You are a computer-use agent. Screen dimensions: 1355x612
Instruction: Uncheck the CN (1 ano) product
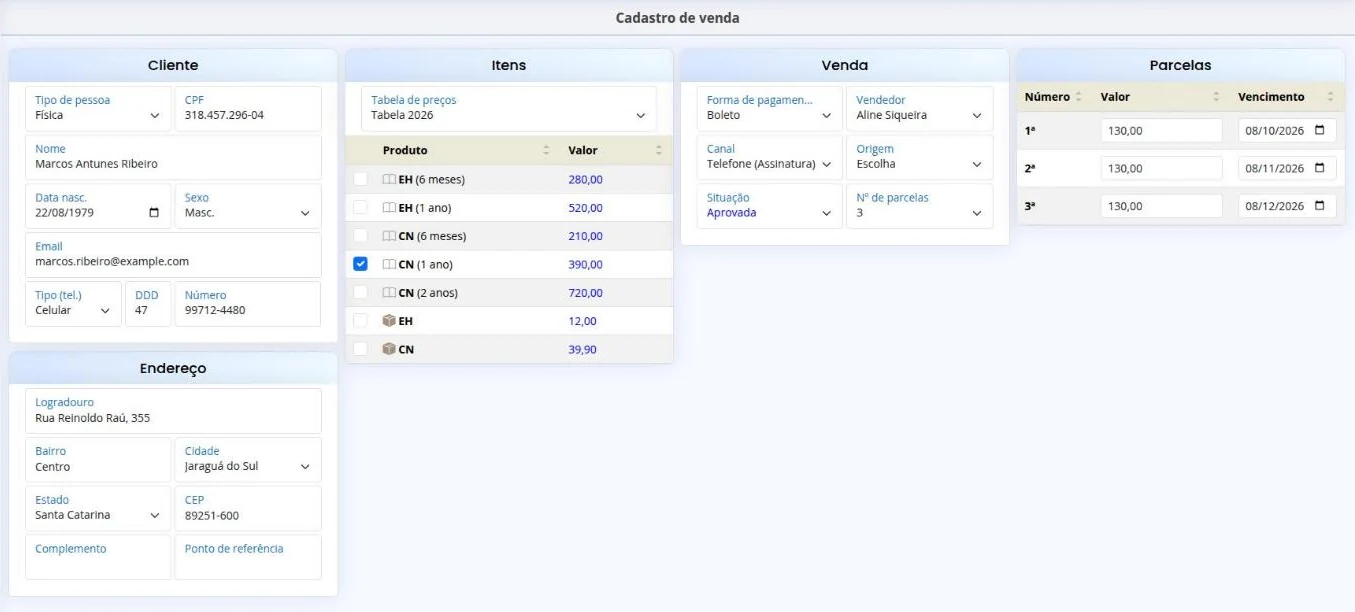click(x=361, y=264)
